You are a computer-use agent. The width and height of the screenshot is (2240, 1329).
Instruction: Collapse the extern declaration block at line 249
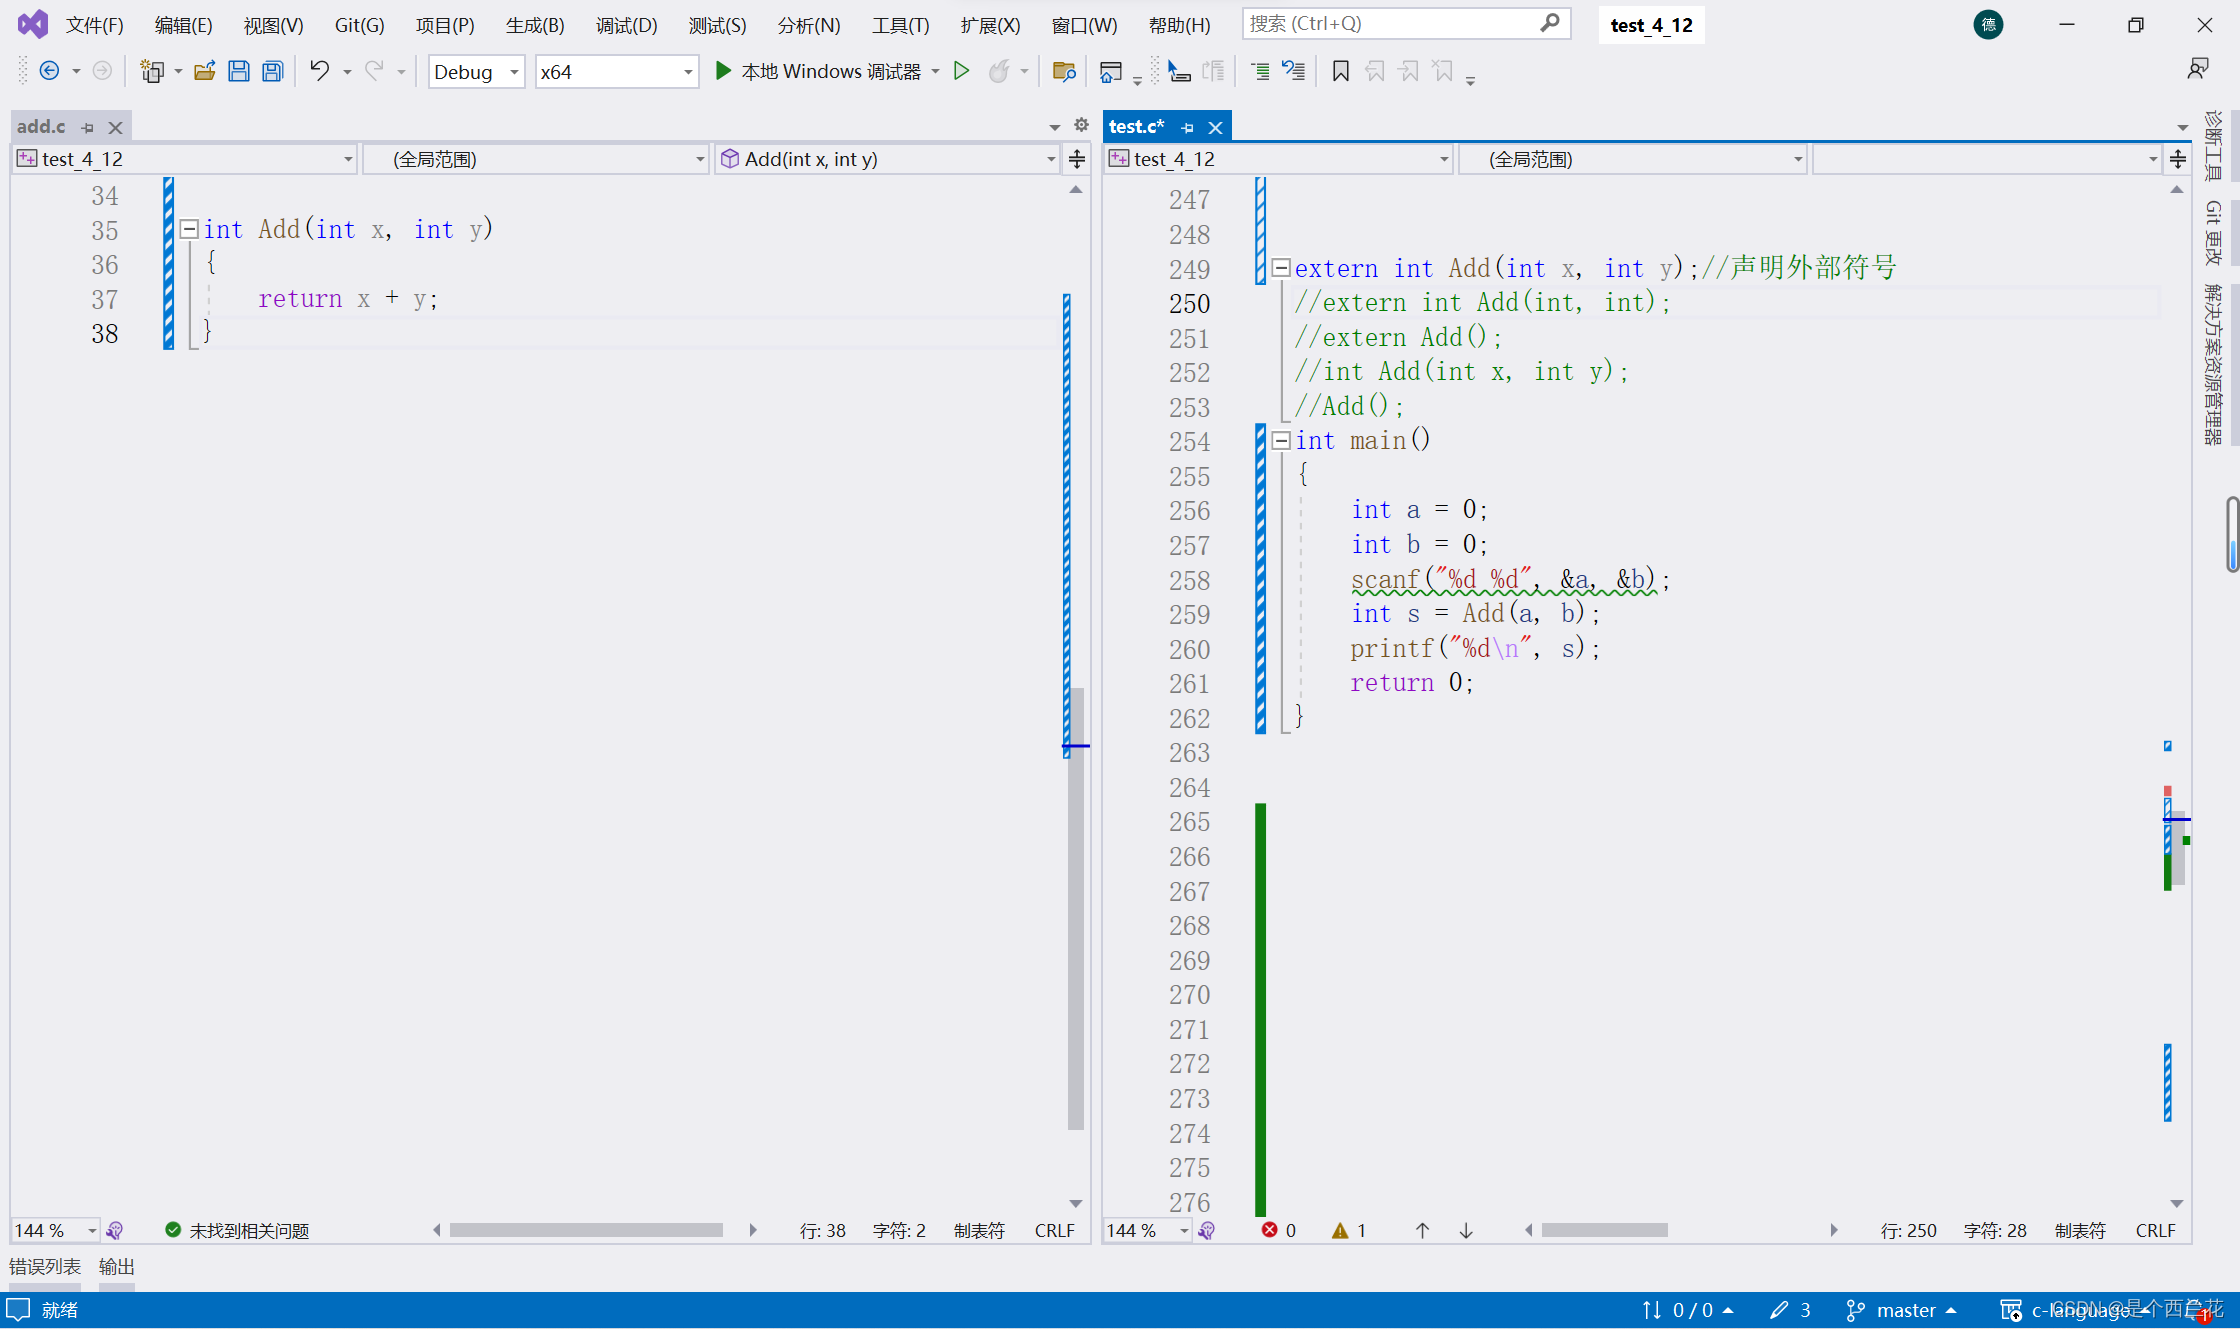coord(1280,268)
